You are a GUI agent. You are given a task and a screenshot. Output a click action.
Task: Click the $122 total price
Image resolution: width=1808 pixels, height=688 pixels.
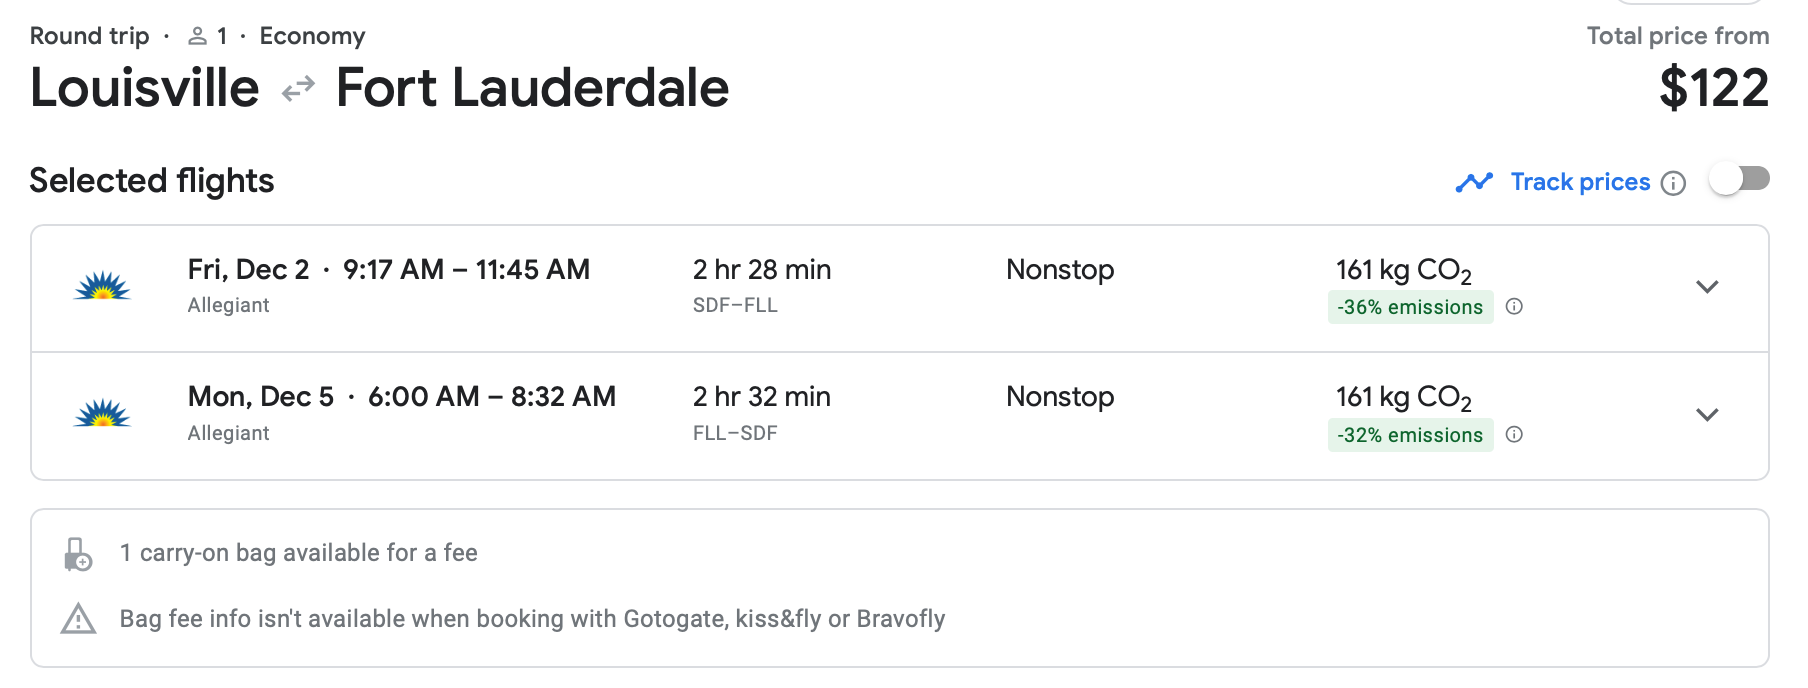pyautogui.click(x=1713, y=88)
